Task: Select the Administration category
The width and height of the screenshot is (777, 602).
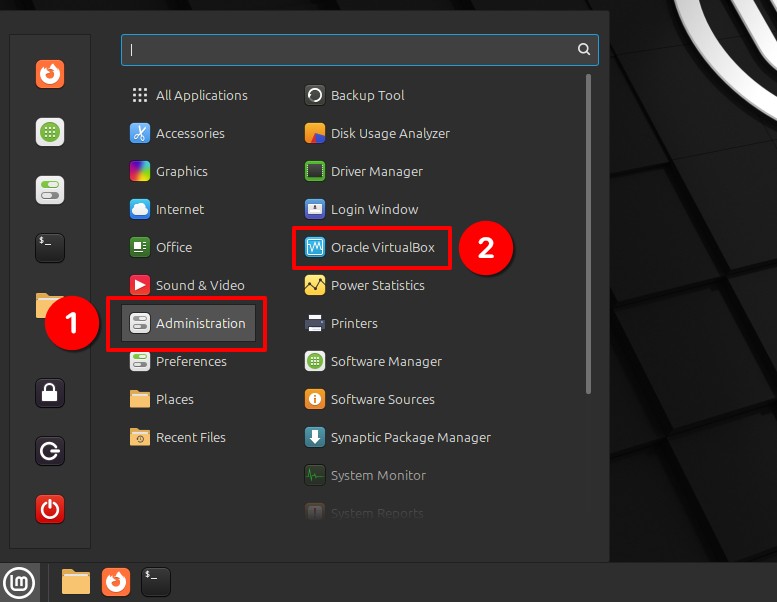Action: 188,323
